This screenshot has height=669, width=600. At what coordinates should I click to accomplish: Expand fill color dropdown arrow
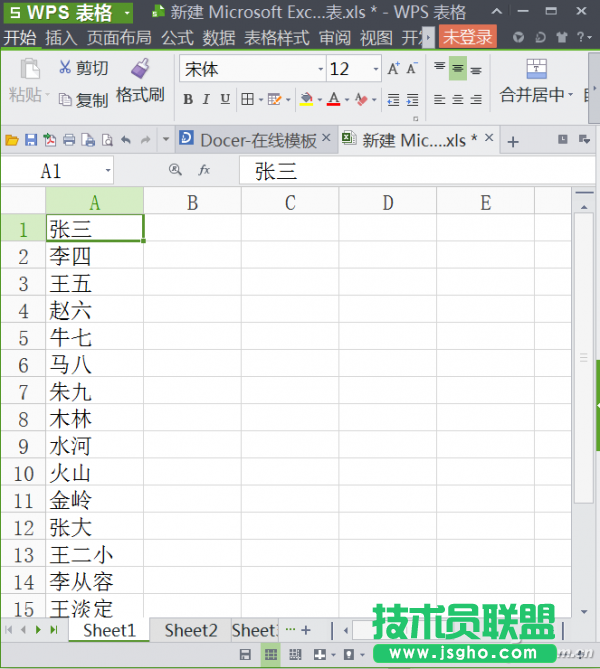[x=320, y=99]
